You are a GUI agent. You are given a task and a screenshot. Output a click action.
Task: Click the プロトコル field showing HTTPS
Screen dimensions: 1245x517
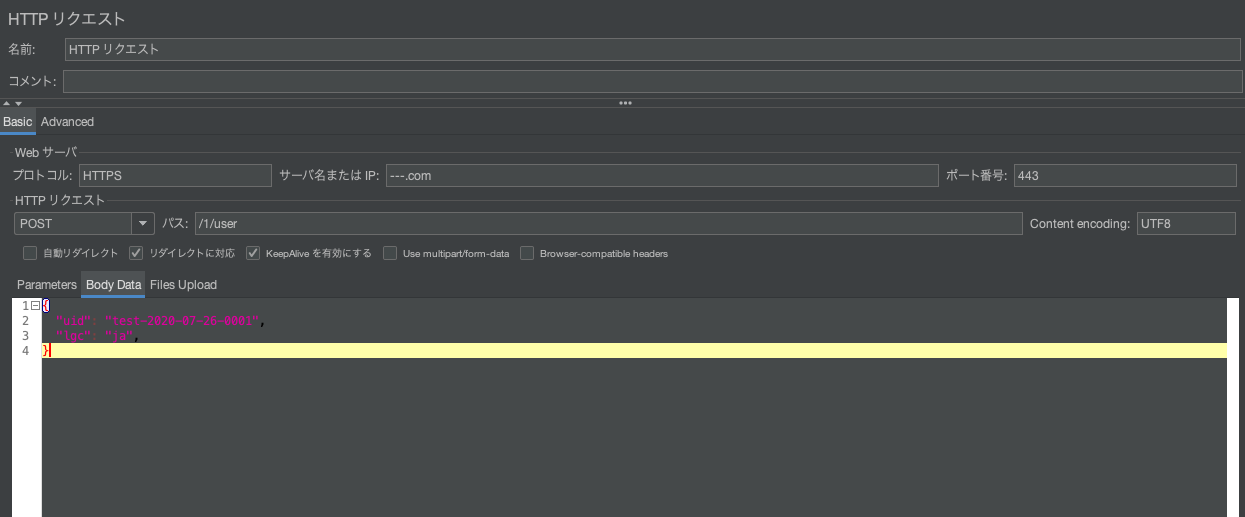coord(175,175)
